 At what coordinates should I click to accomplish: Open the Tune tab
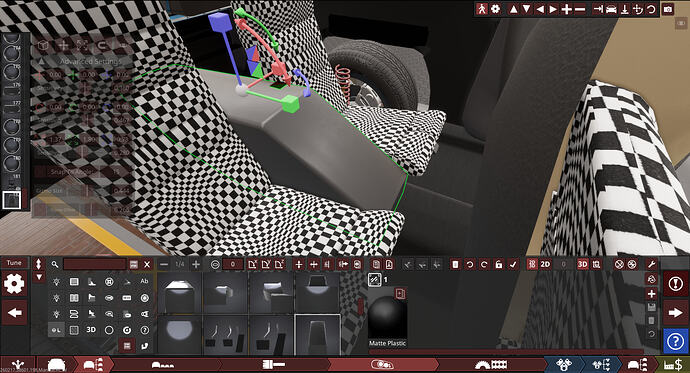tap(14, 263)
